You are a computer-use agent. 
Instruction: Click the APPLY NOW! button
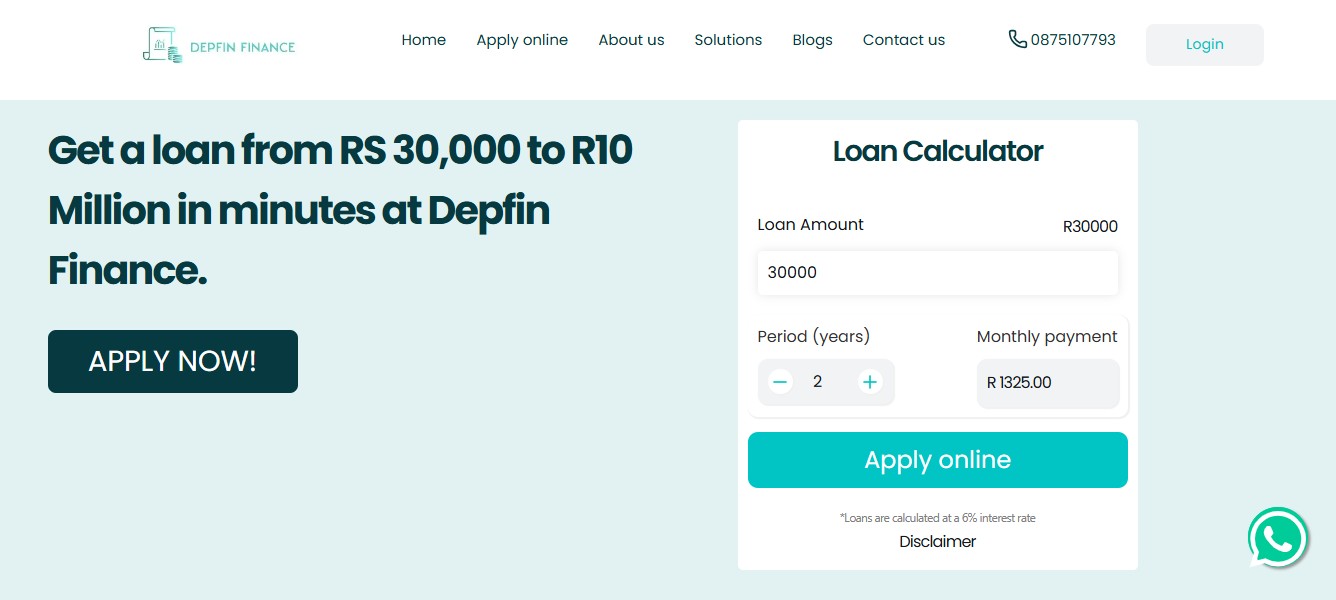[x=173, y=361]
